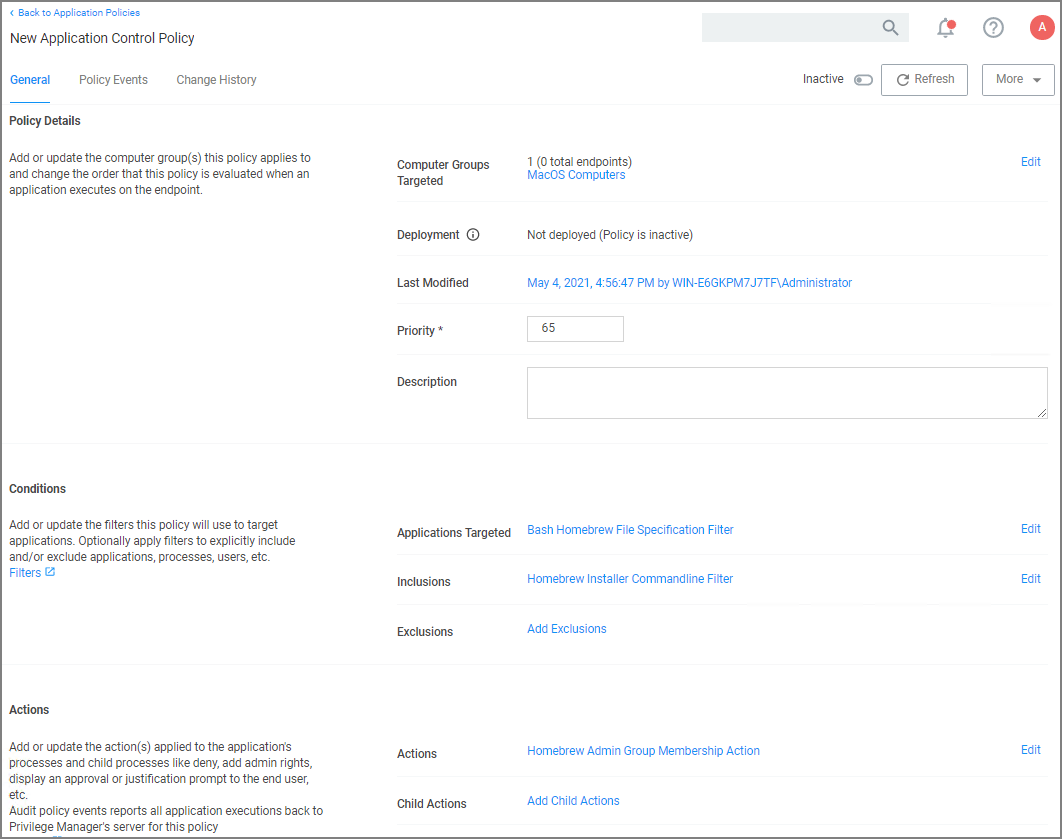This screenshot has height=839, width=1062.
Task: Open the notifications bell
Action: click(945, 28)
